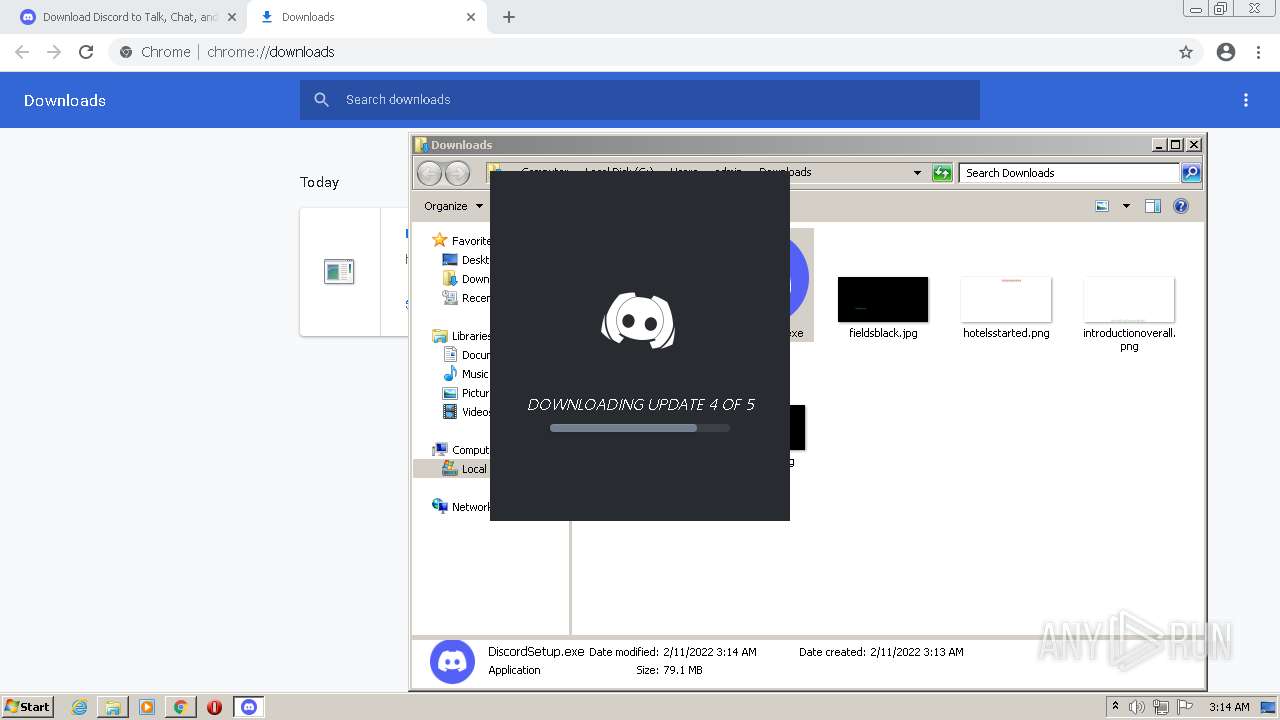Select Favorites in the navigation tree
The height and width of the screenshot is (720, 1280).
click(x=461, y=241)
